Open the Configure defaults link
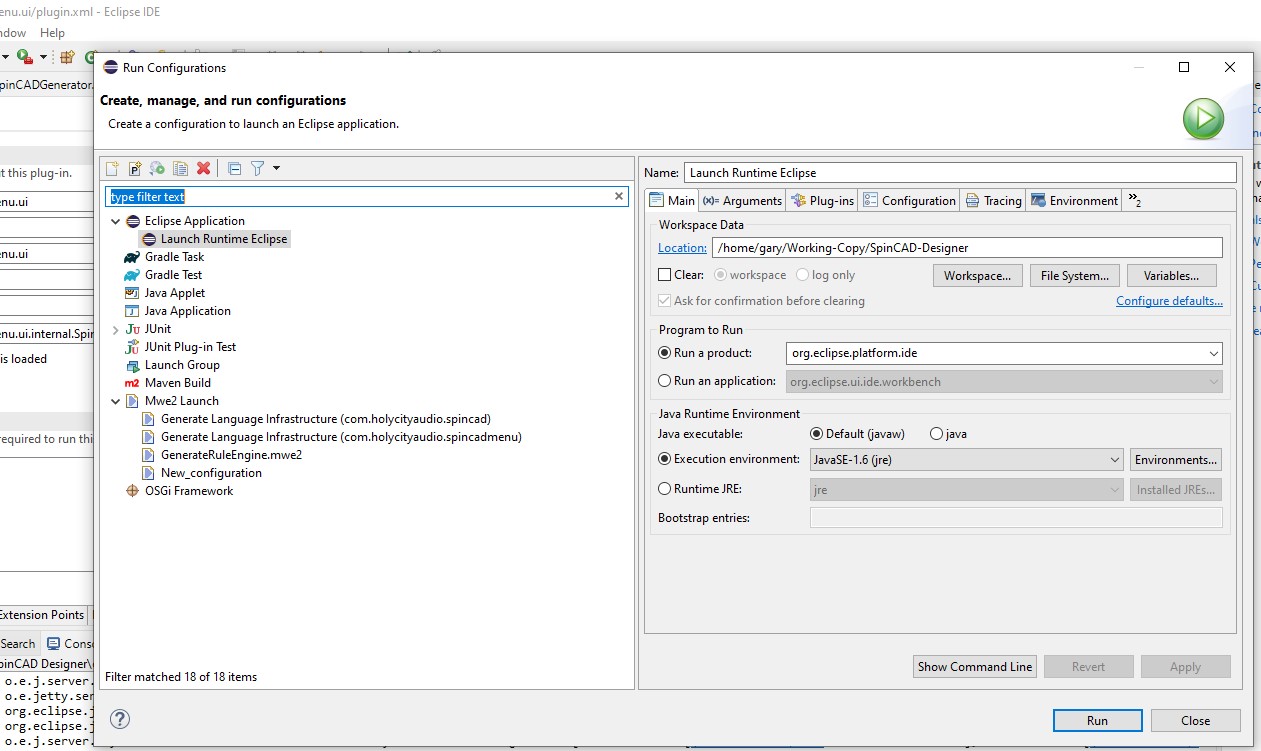1261x751 pixels. (1169, 300)
